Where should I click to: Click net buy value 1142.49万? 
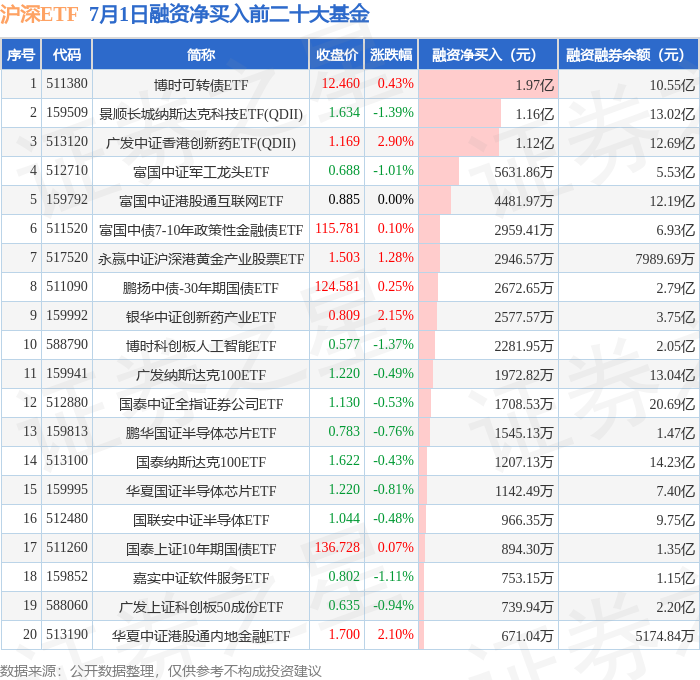coord(524,491)
